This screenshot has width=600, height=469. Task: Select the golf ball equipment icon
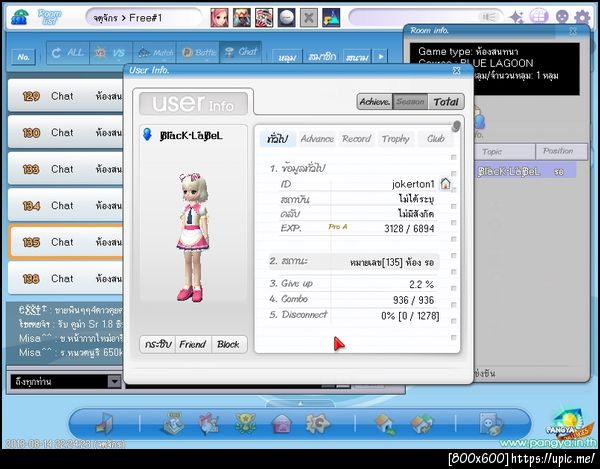click(287, 18)
